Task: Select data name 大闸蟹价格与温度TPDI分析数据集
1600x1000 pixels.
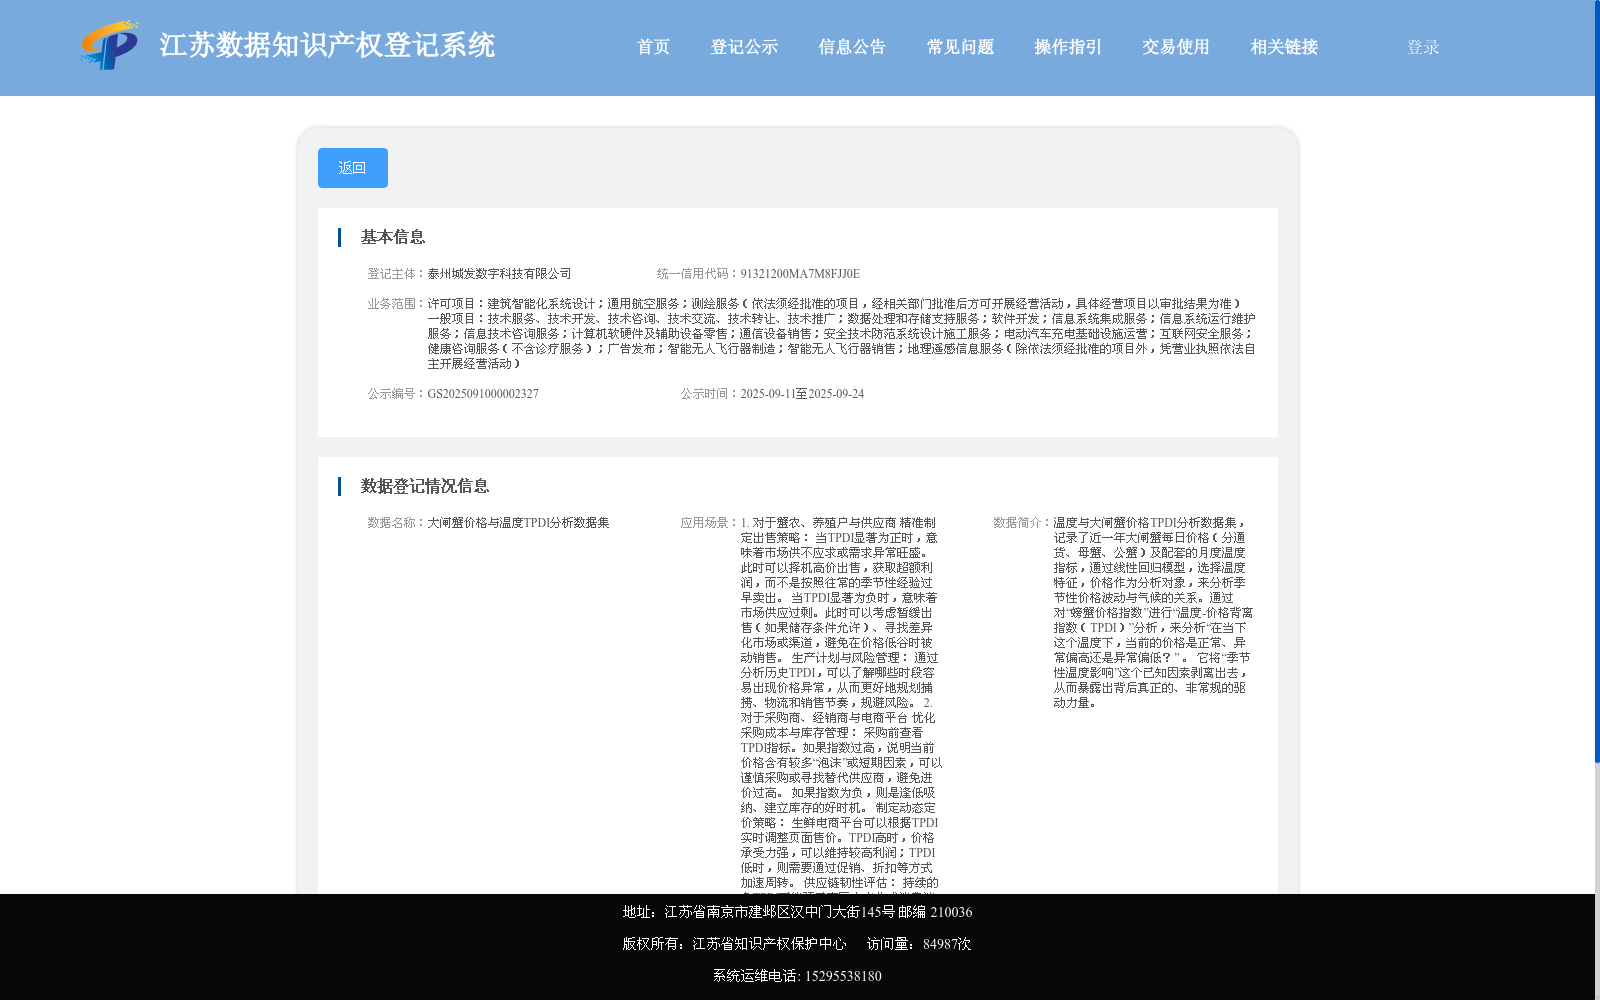Action: pyautogui.click(x=518, y=523)
